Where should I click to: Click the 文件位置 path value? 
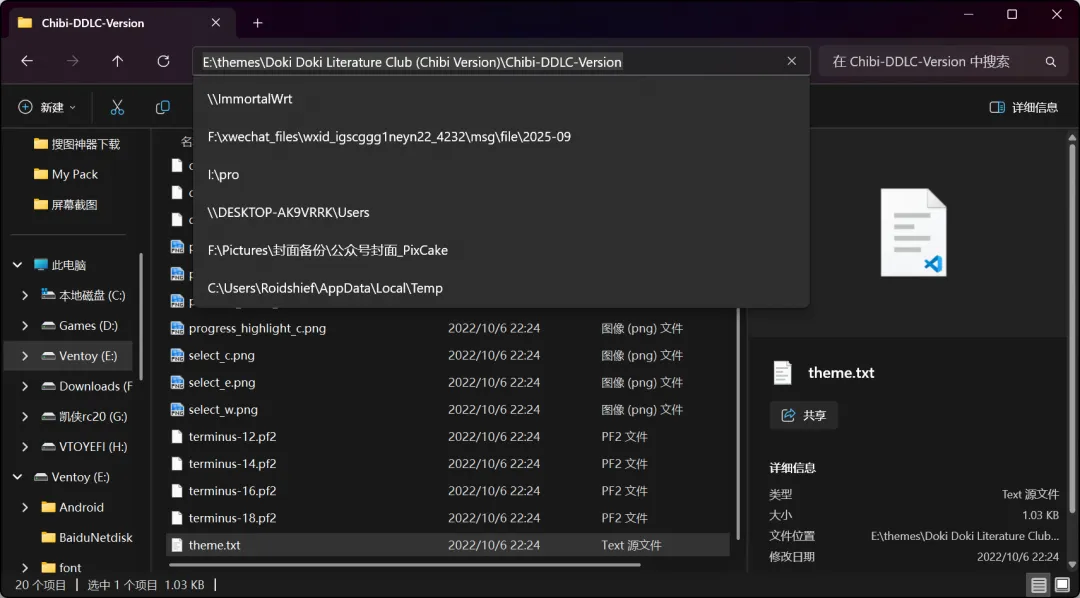coord(965,536)
